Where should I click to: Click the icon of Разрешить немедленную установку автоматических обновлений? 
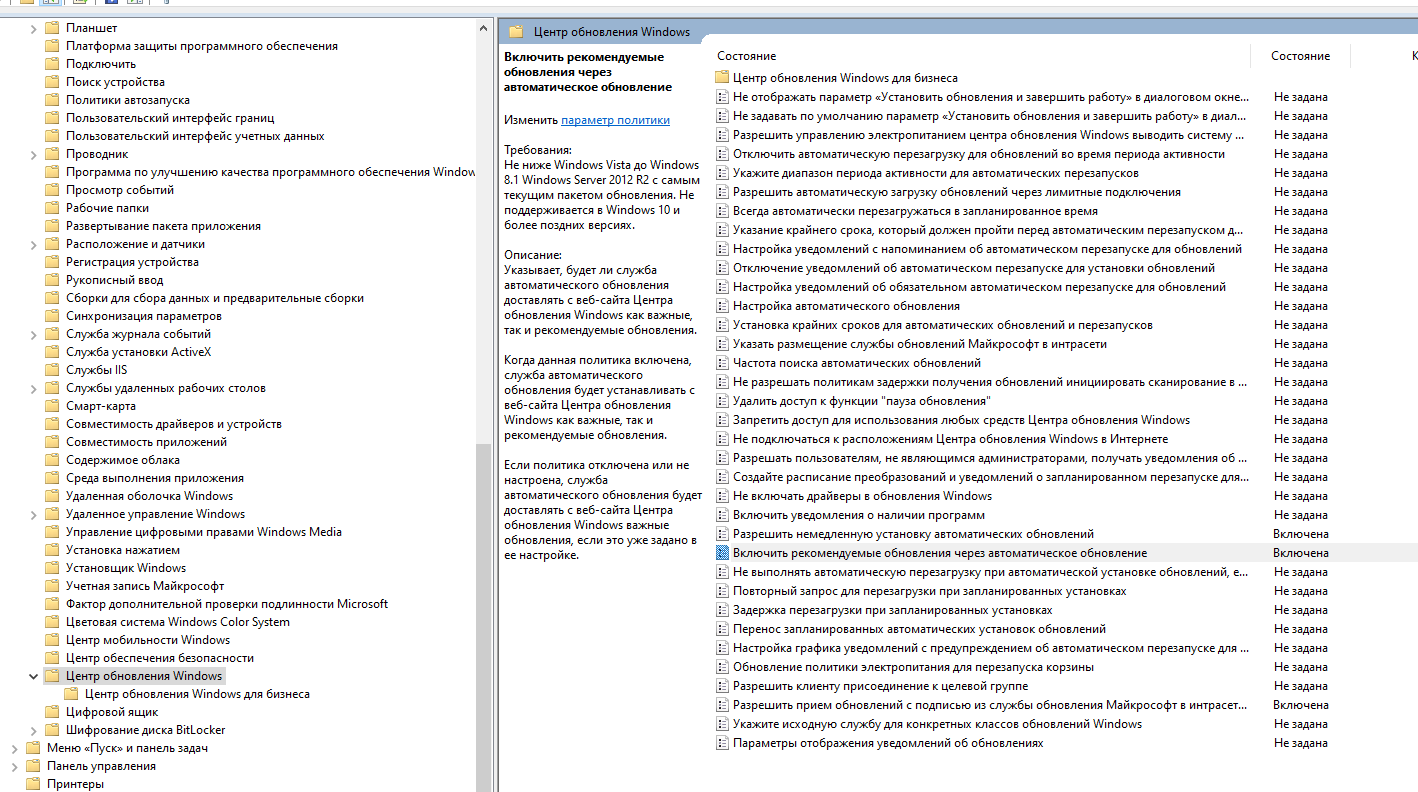click(722, 534)
